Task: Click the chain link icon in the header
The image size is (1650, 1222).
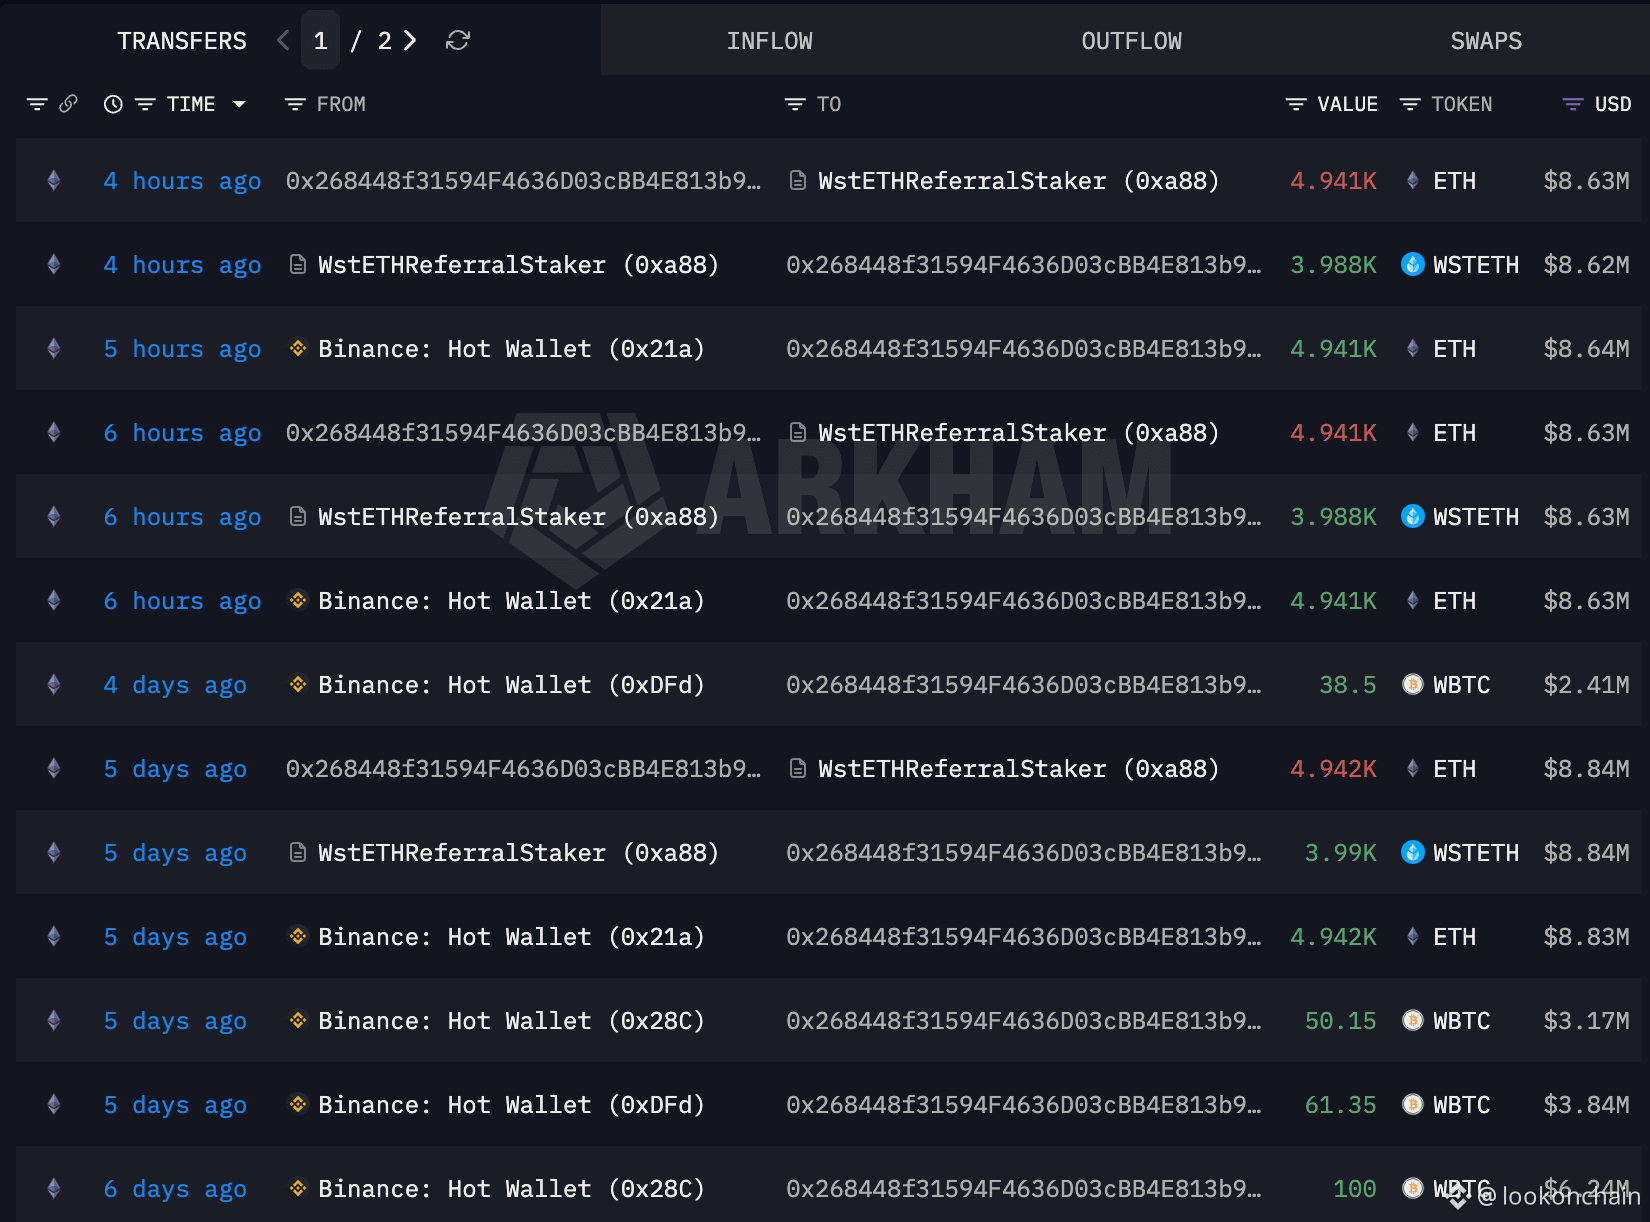Action: [x=68, y=104]
